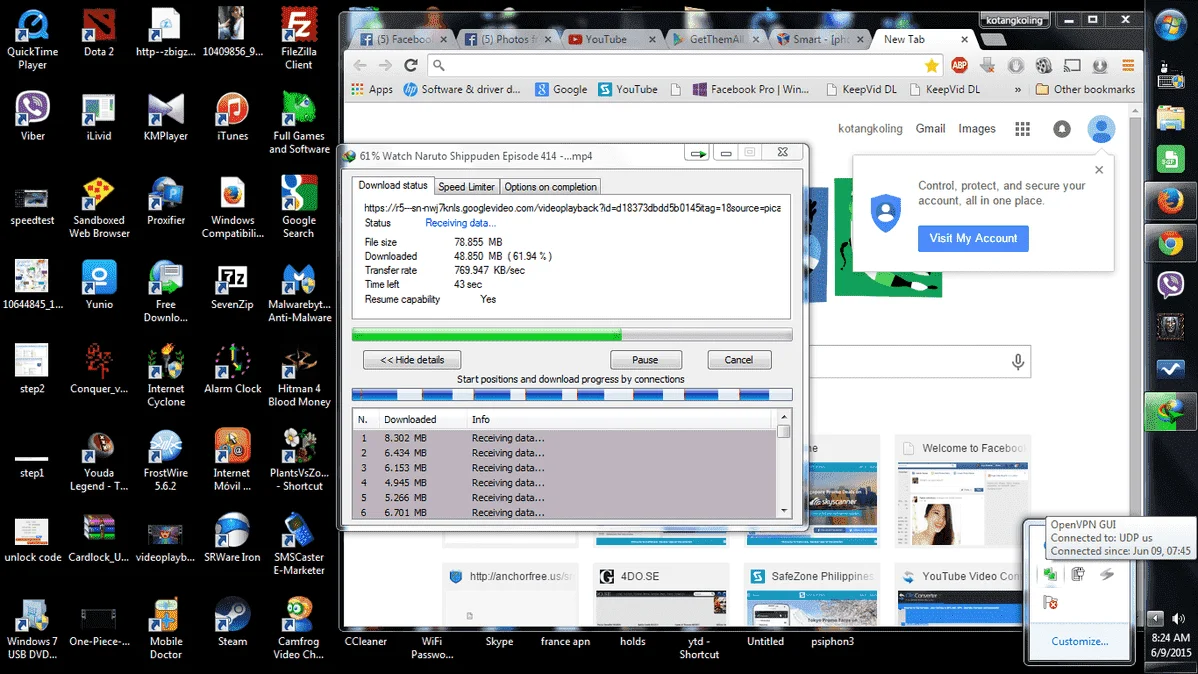Launch Sandboxed Web Browser shortcut
This screenshot has height=674, width=1198.
point(99,208)
